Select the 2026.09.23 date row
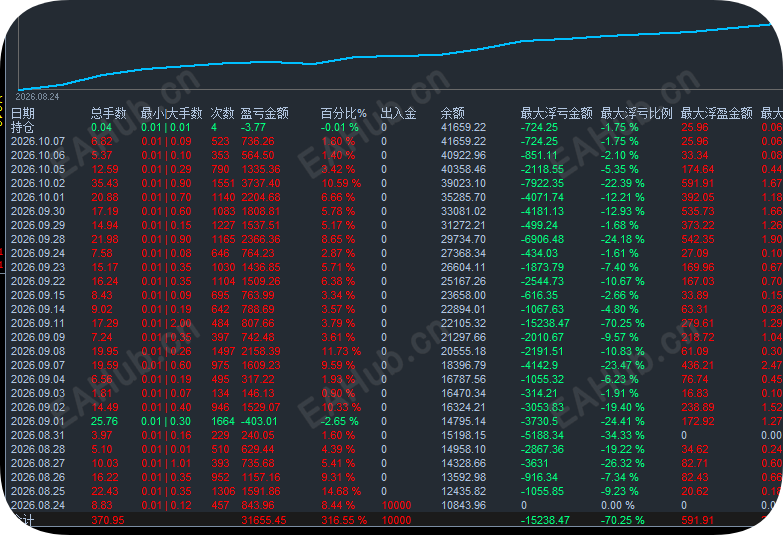Screen dimensions: 783x535 coord(38,267)
